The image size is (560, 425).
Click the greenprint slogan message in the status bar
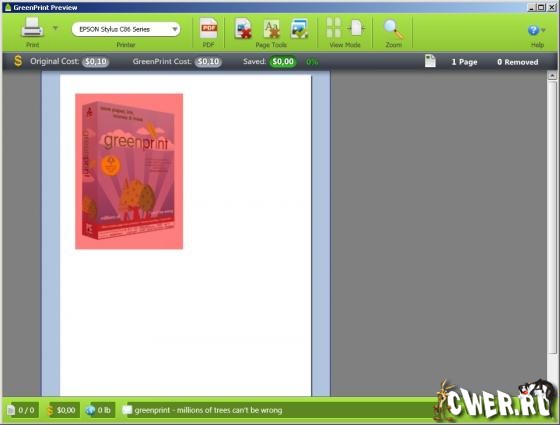pyautogui.click(x=208, y=410)
